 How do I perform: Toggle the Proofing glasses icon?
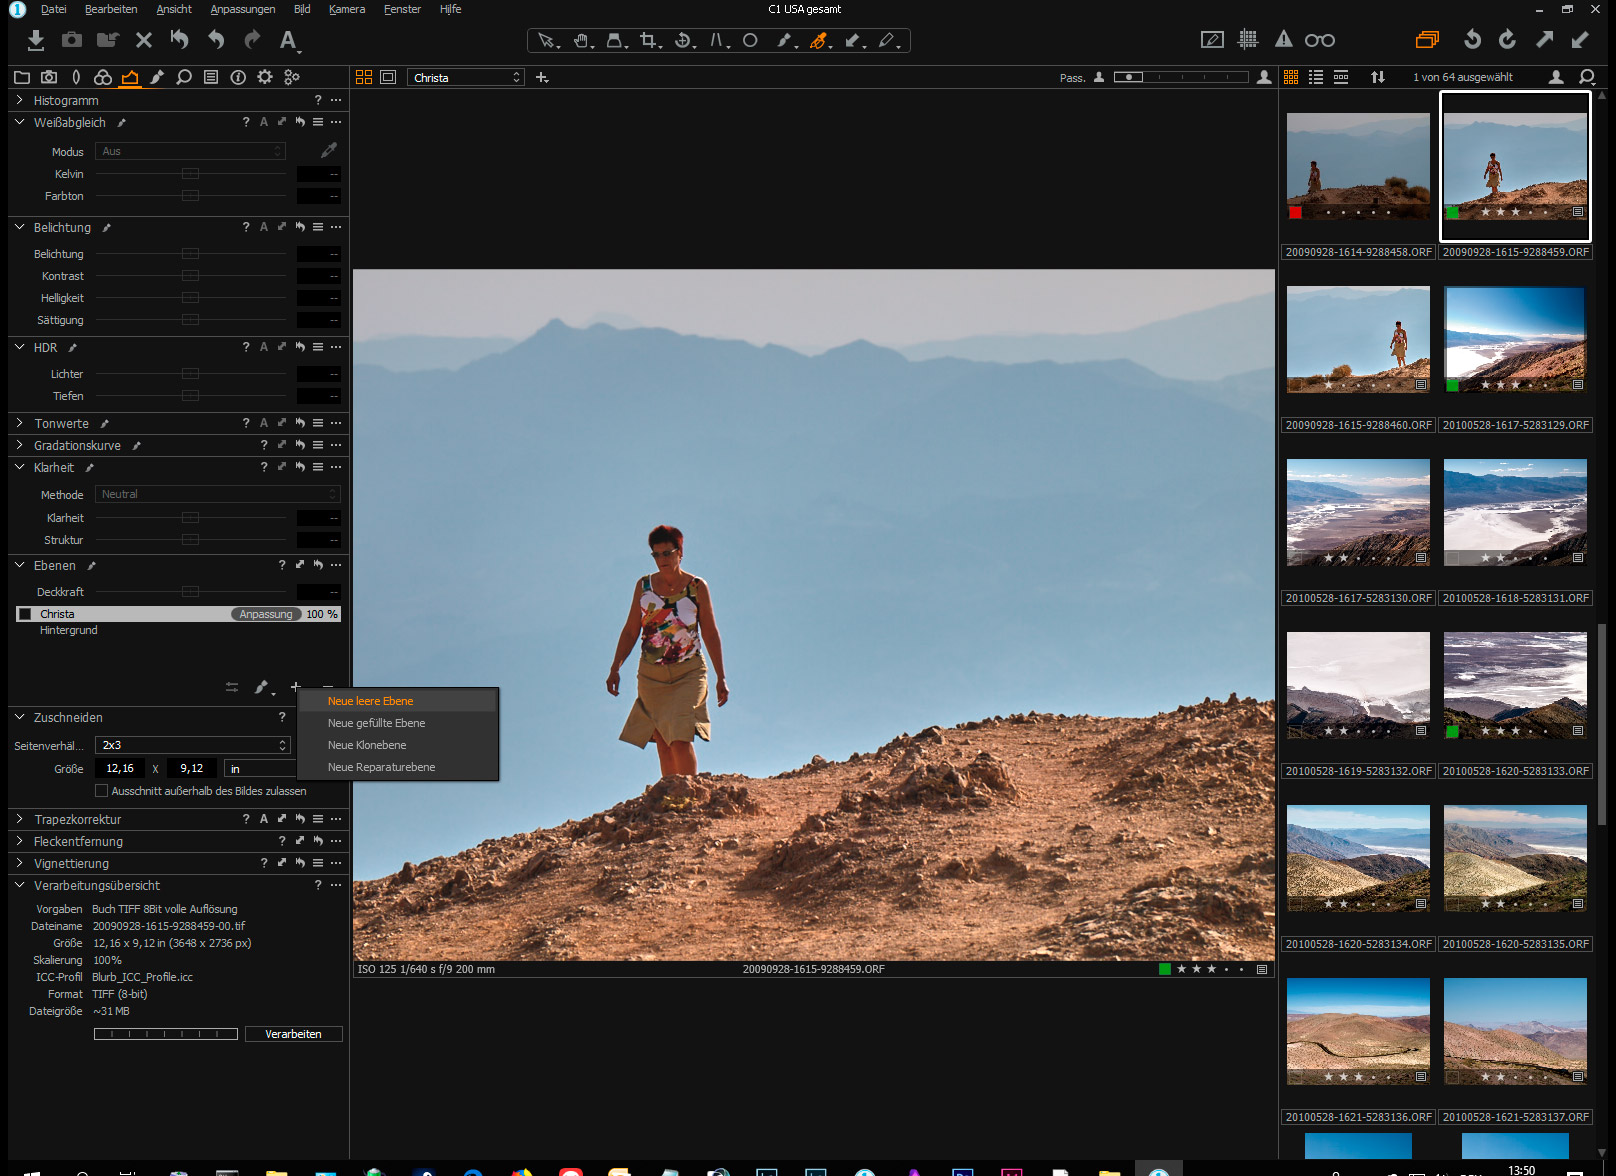pyautogui.click(x=1320, y=40)
